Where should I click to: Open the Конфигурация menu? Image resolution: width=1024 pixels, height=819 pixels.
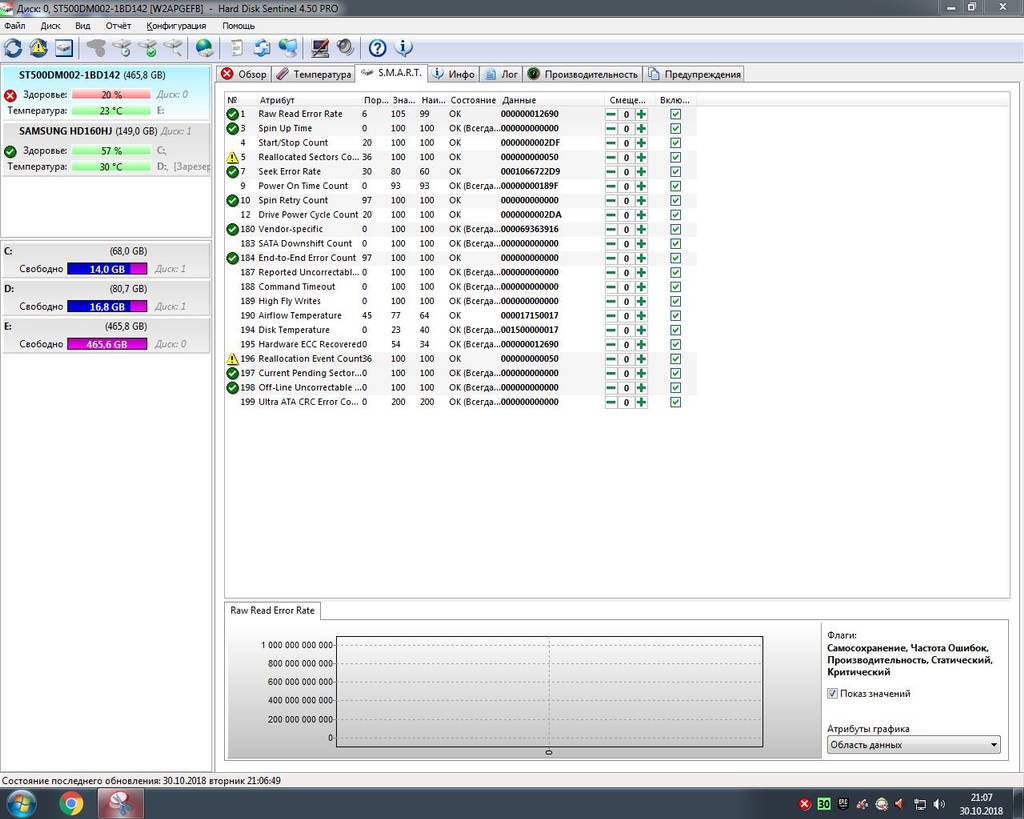[x=176, y=25]
